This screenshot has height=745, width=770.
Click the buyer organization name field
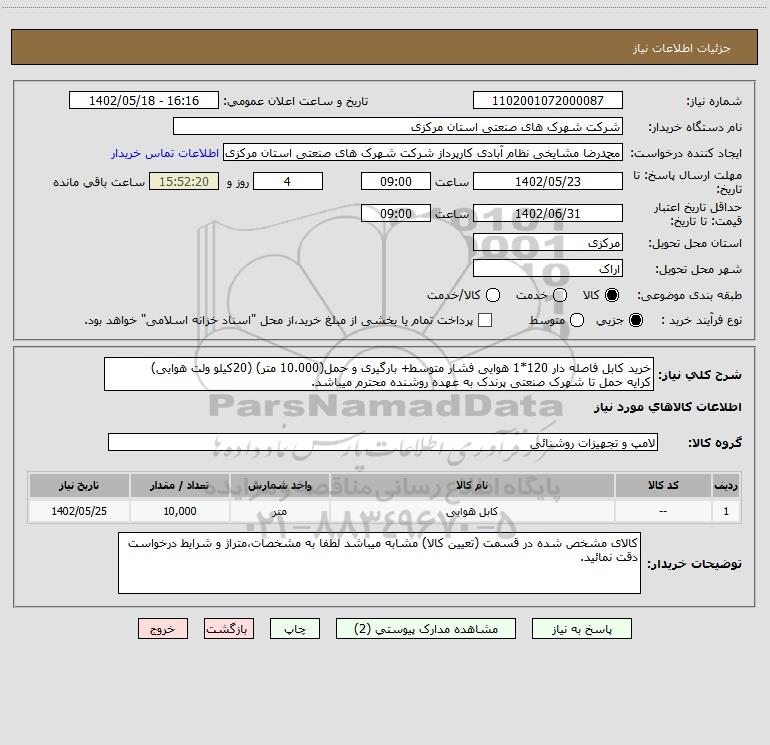click(x=398, y=126)
